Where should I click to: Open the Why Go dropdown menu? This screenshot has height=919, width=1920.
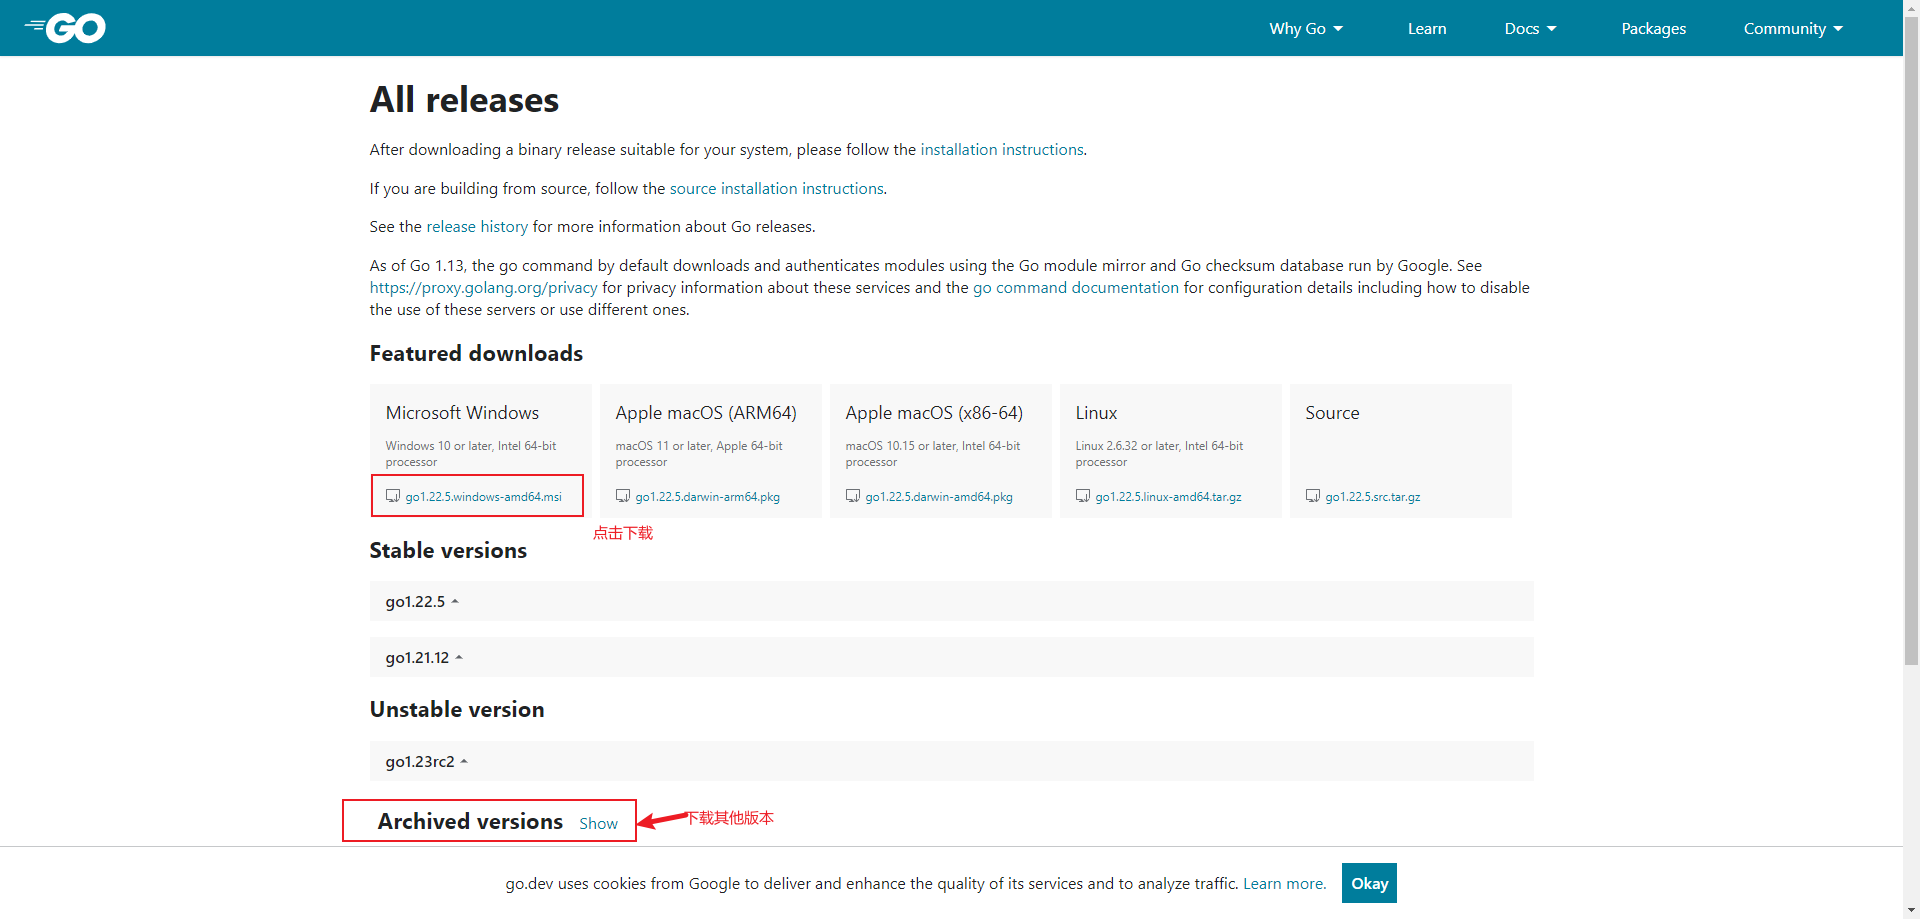point(1306,28)
